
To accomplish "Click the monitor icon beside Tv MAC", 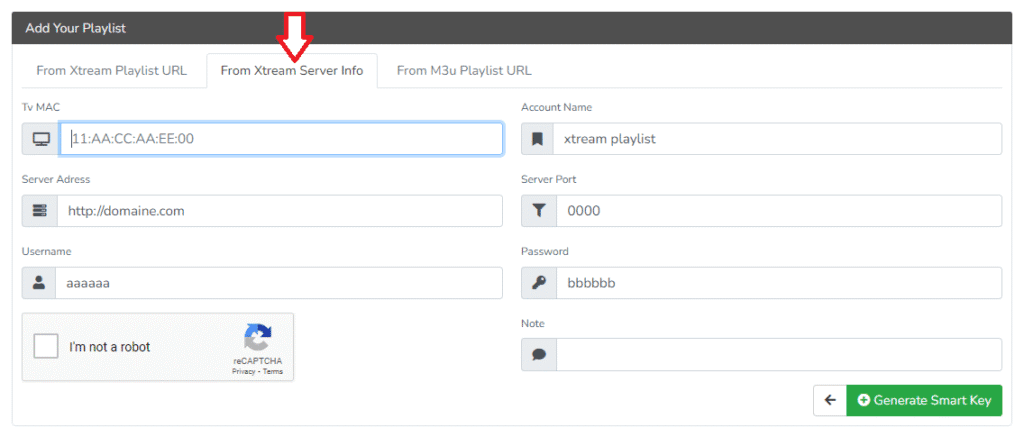I will [40, 139].
